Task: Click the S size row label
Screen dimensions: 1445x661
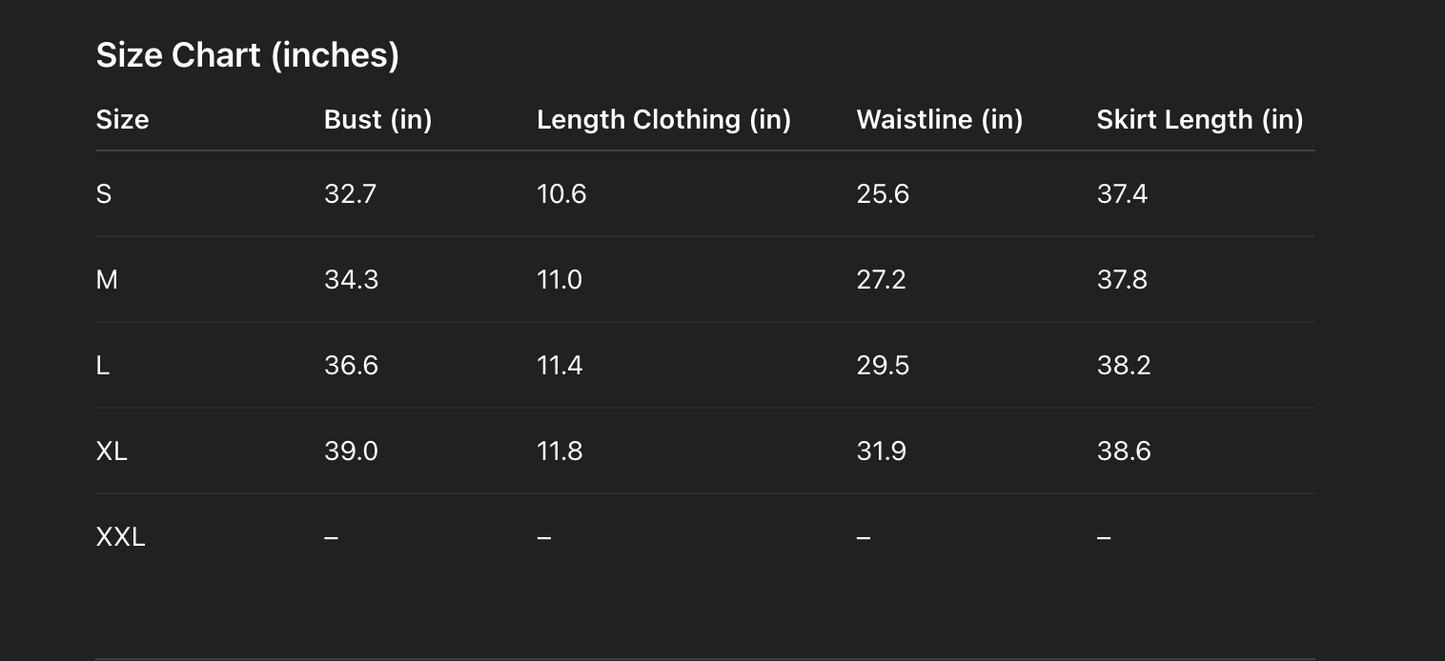Action: pyautogui.click(x=104, y=194)
